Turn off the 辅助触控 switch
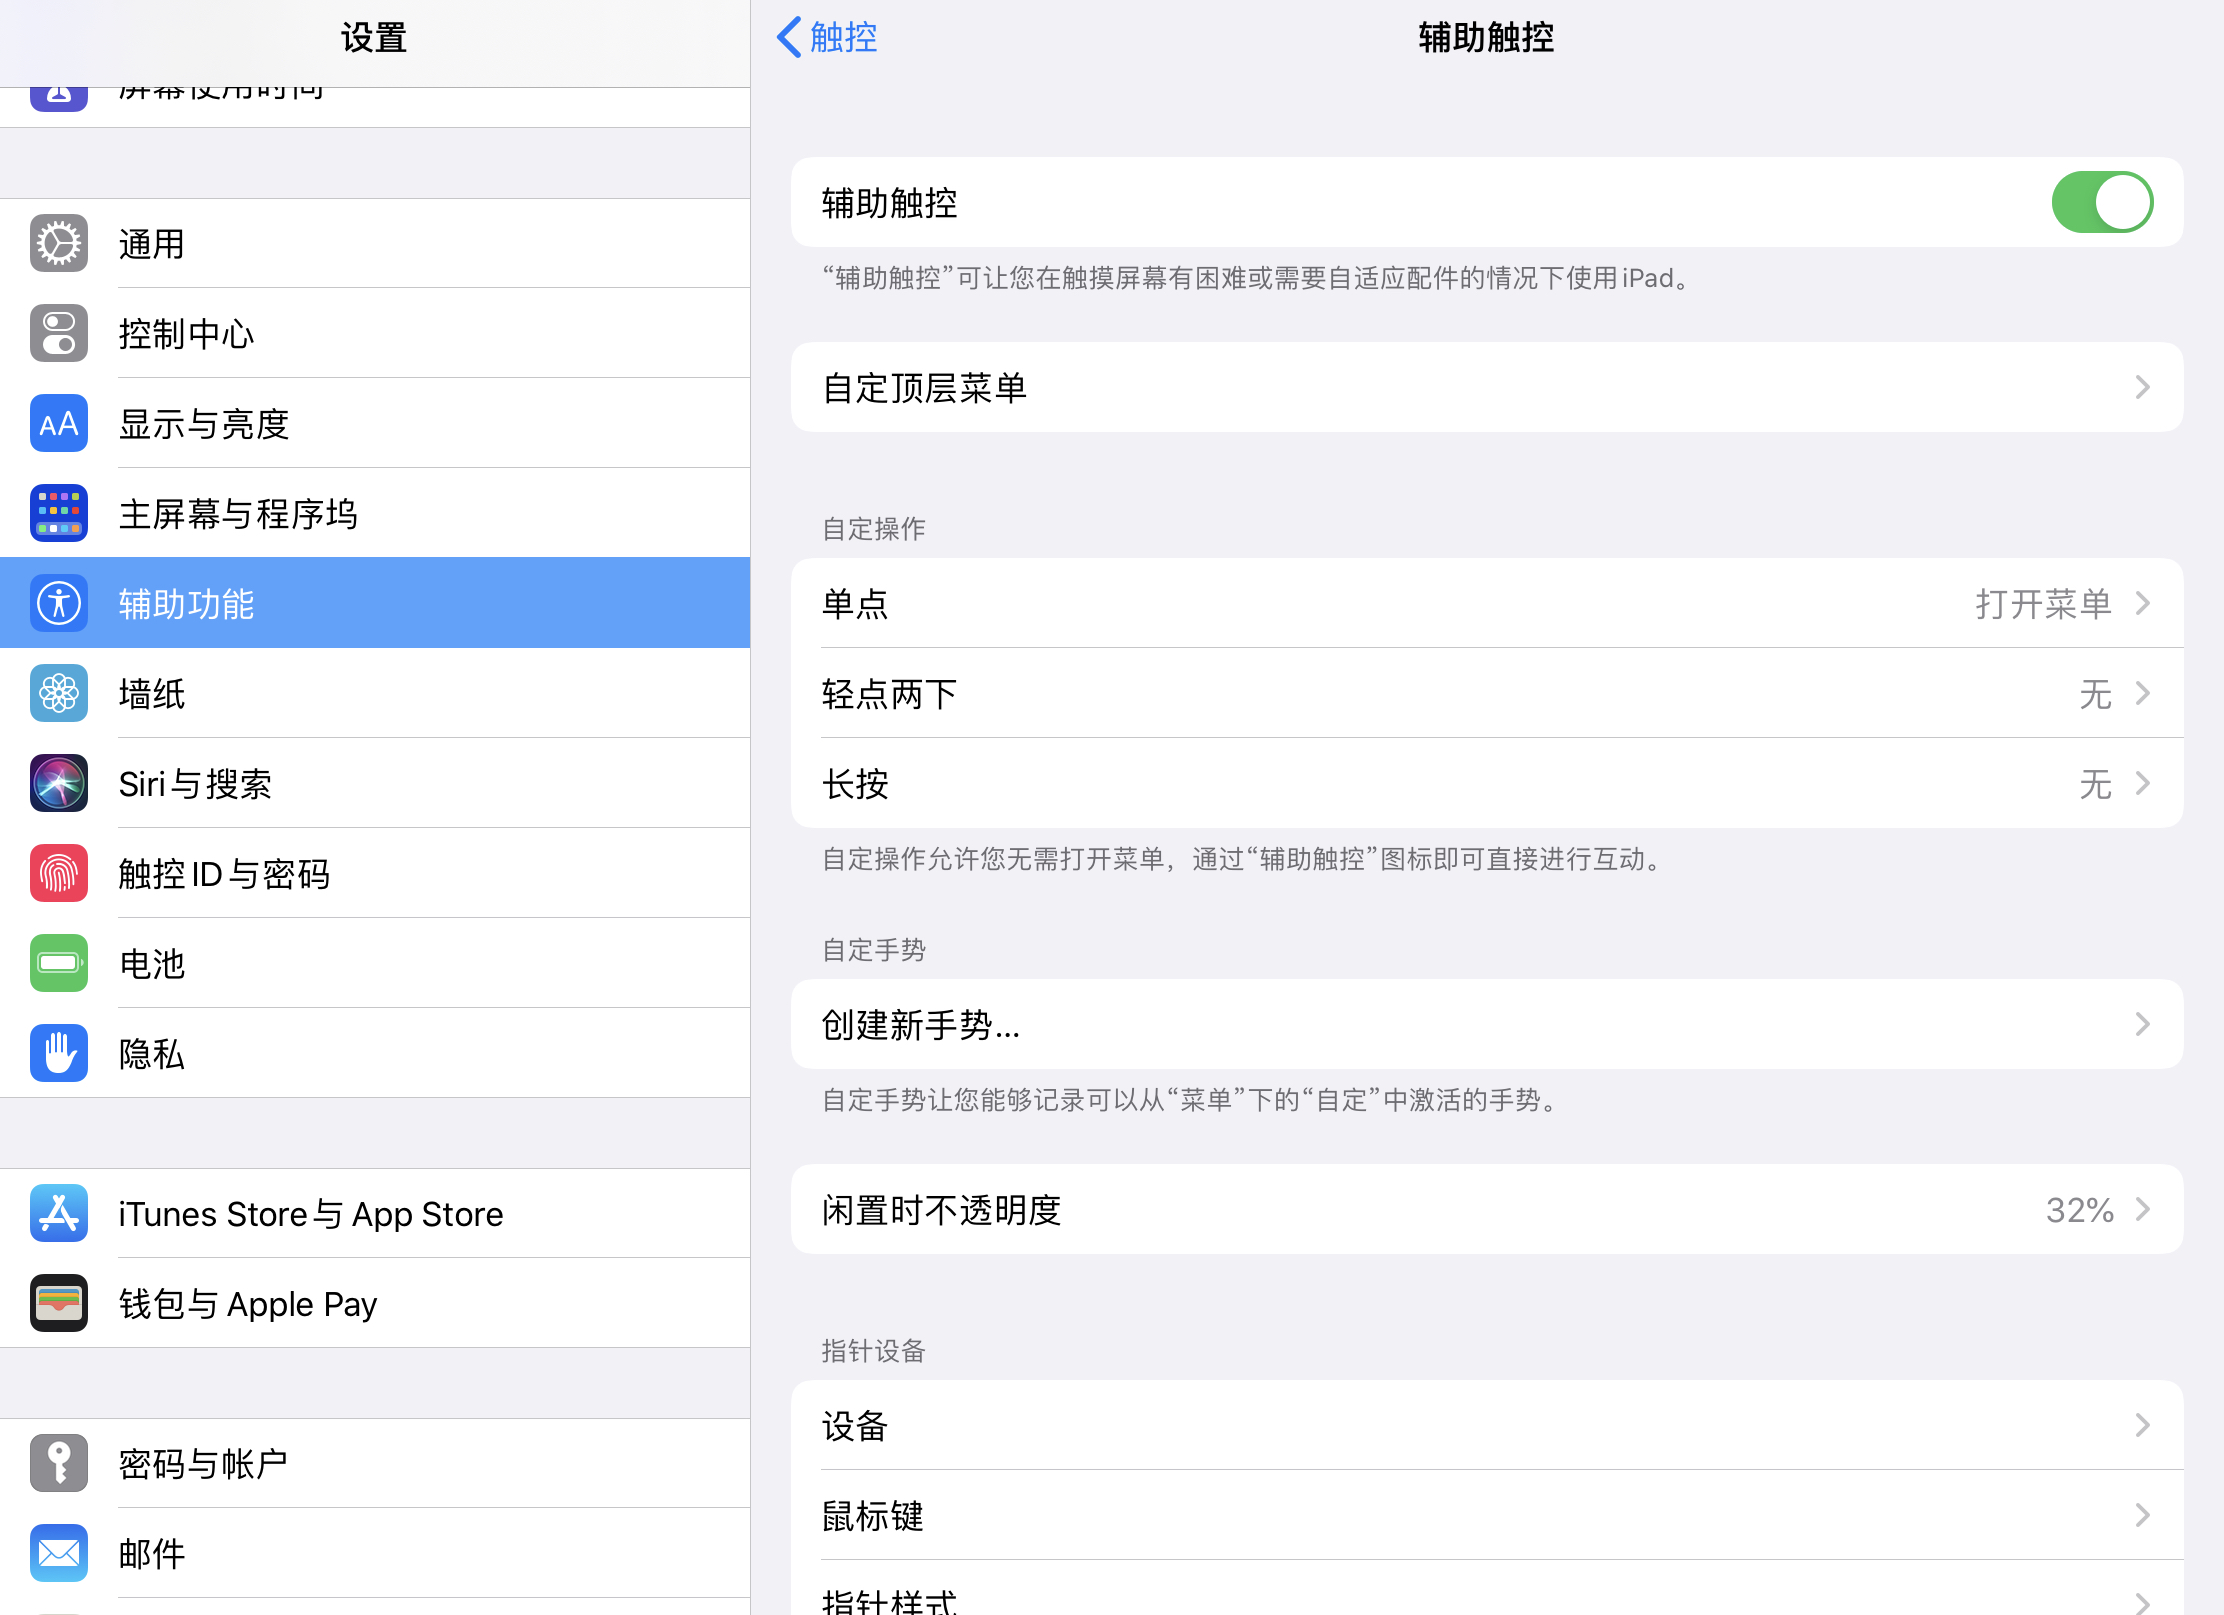Image resolution: width=2224 pixels, height=1615 pixels. tap(2101, 202)
